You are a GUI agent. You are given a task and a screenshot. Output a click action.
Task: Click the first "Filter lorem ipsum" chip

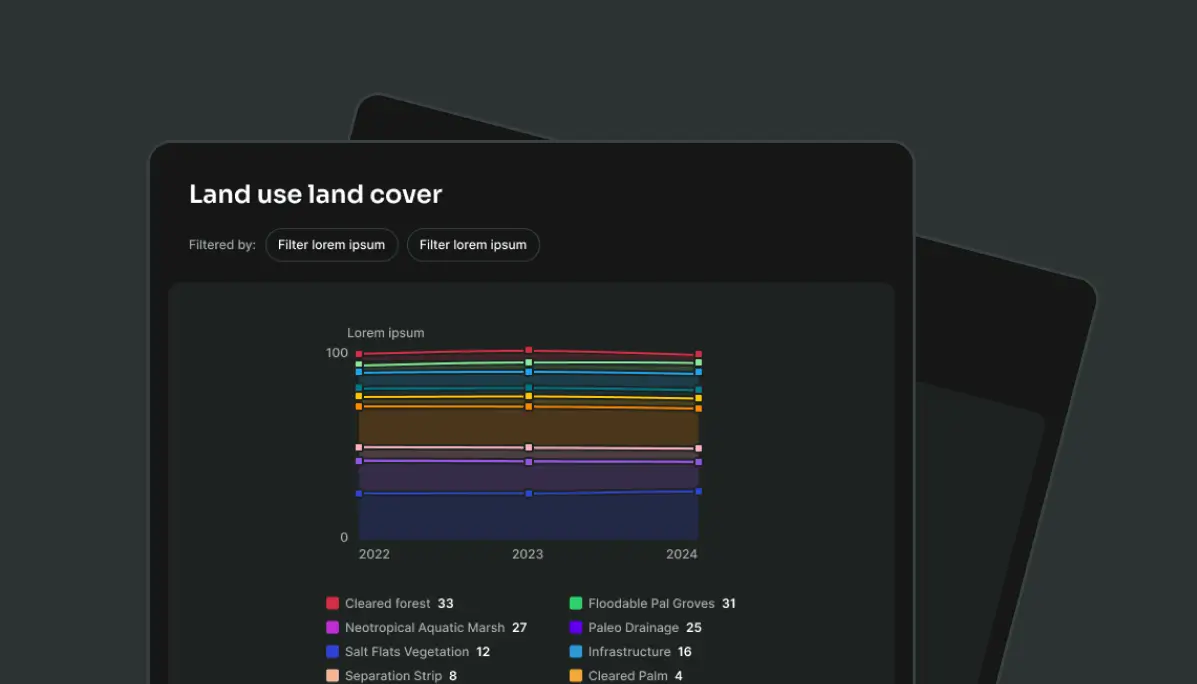click(x=331, y=245)
